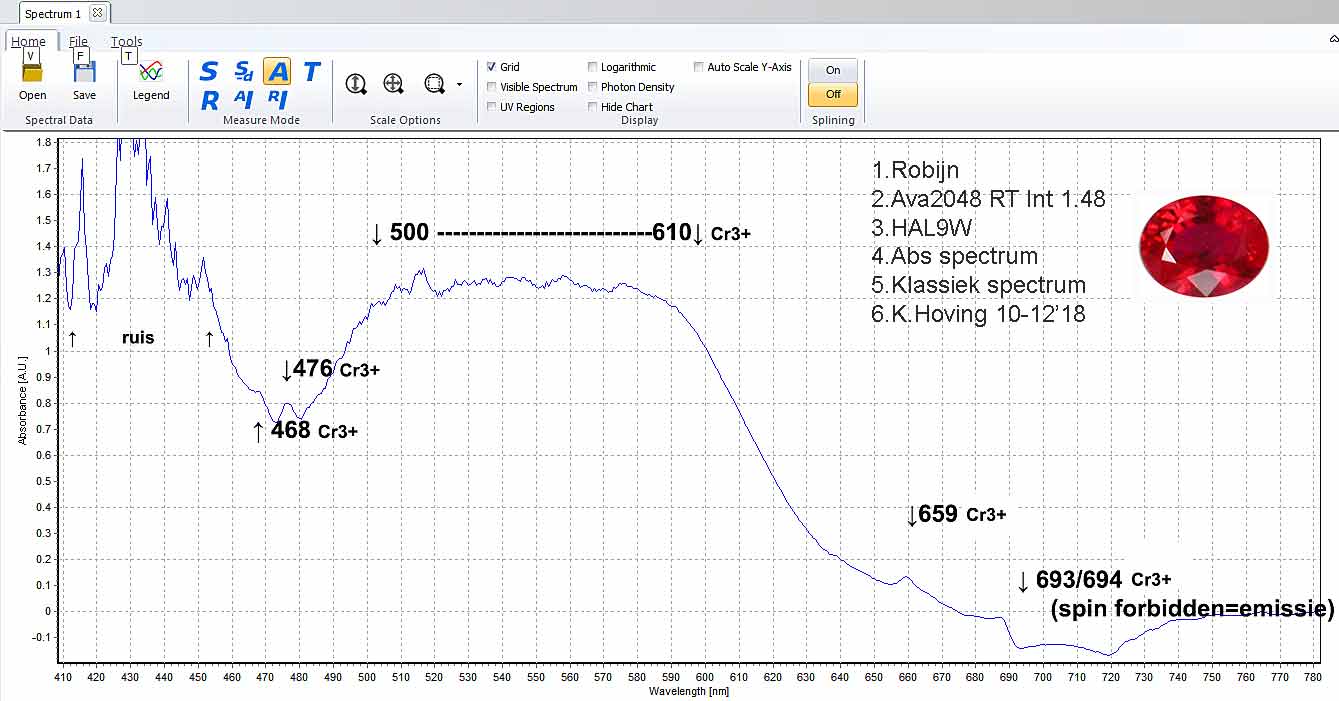Click the ruby gemstone image
1339x701 pixels.
click(x=1204, y=246)
